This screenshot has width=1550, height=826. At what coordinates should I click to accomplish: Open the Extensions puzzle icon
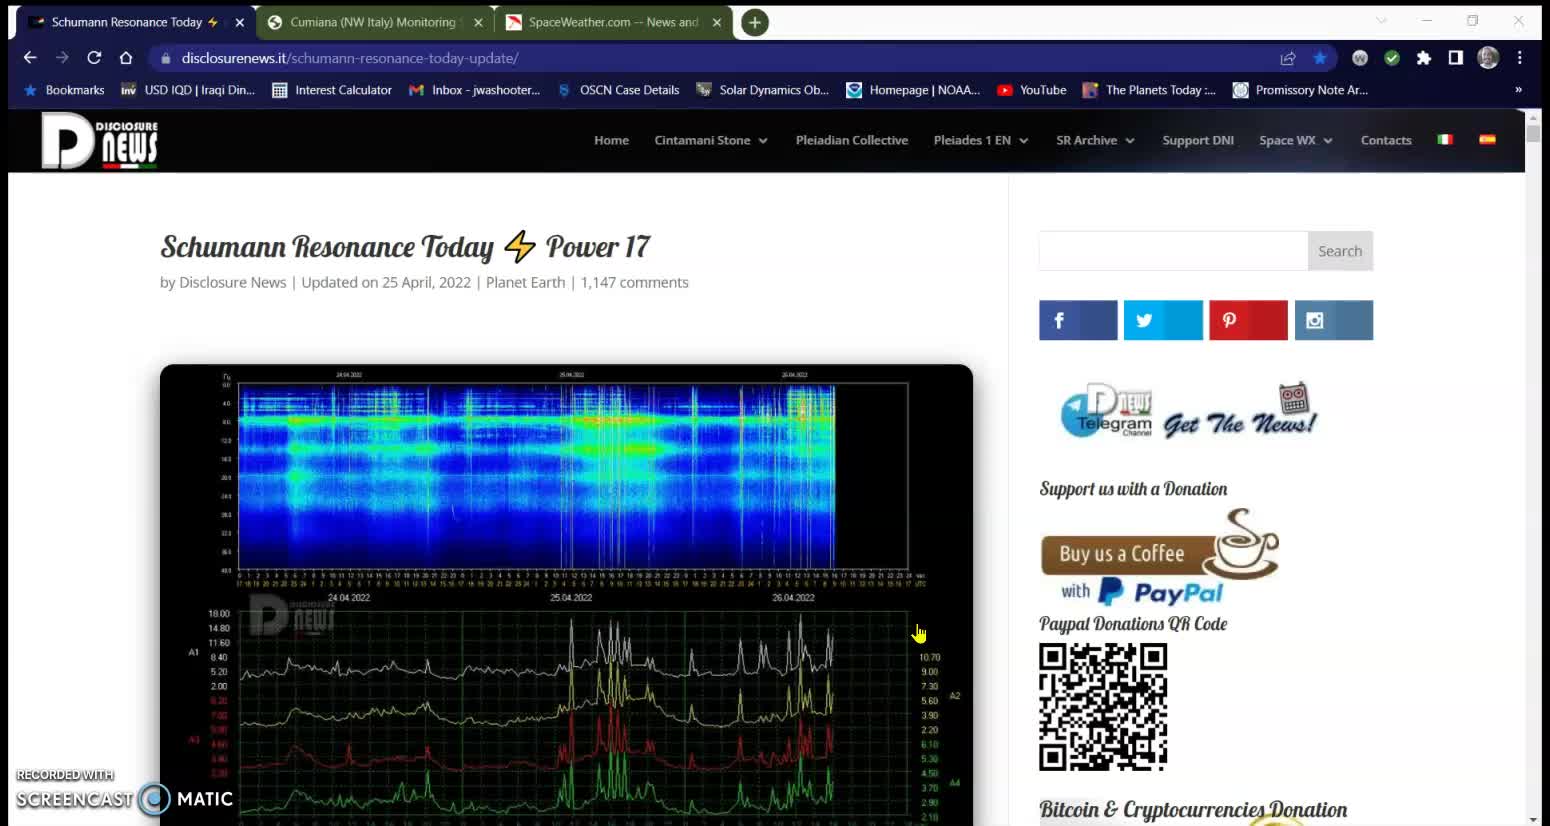[x=1424, y=58]
